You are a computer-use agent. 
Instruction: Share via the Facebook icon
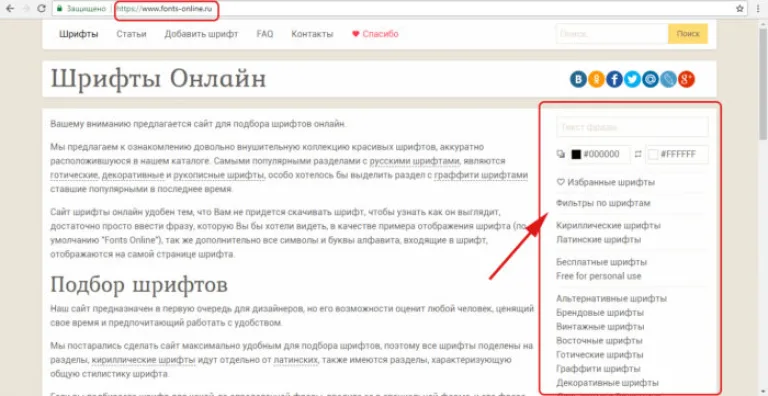[x=614, y=79]
